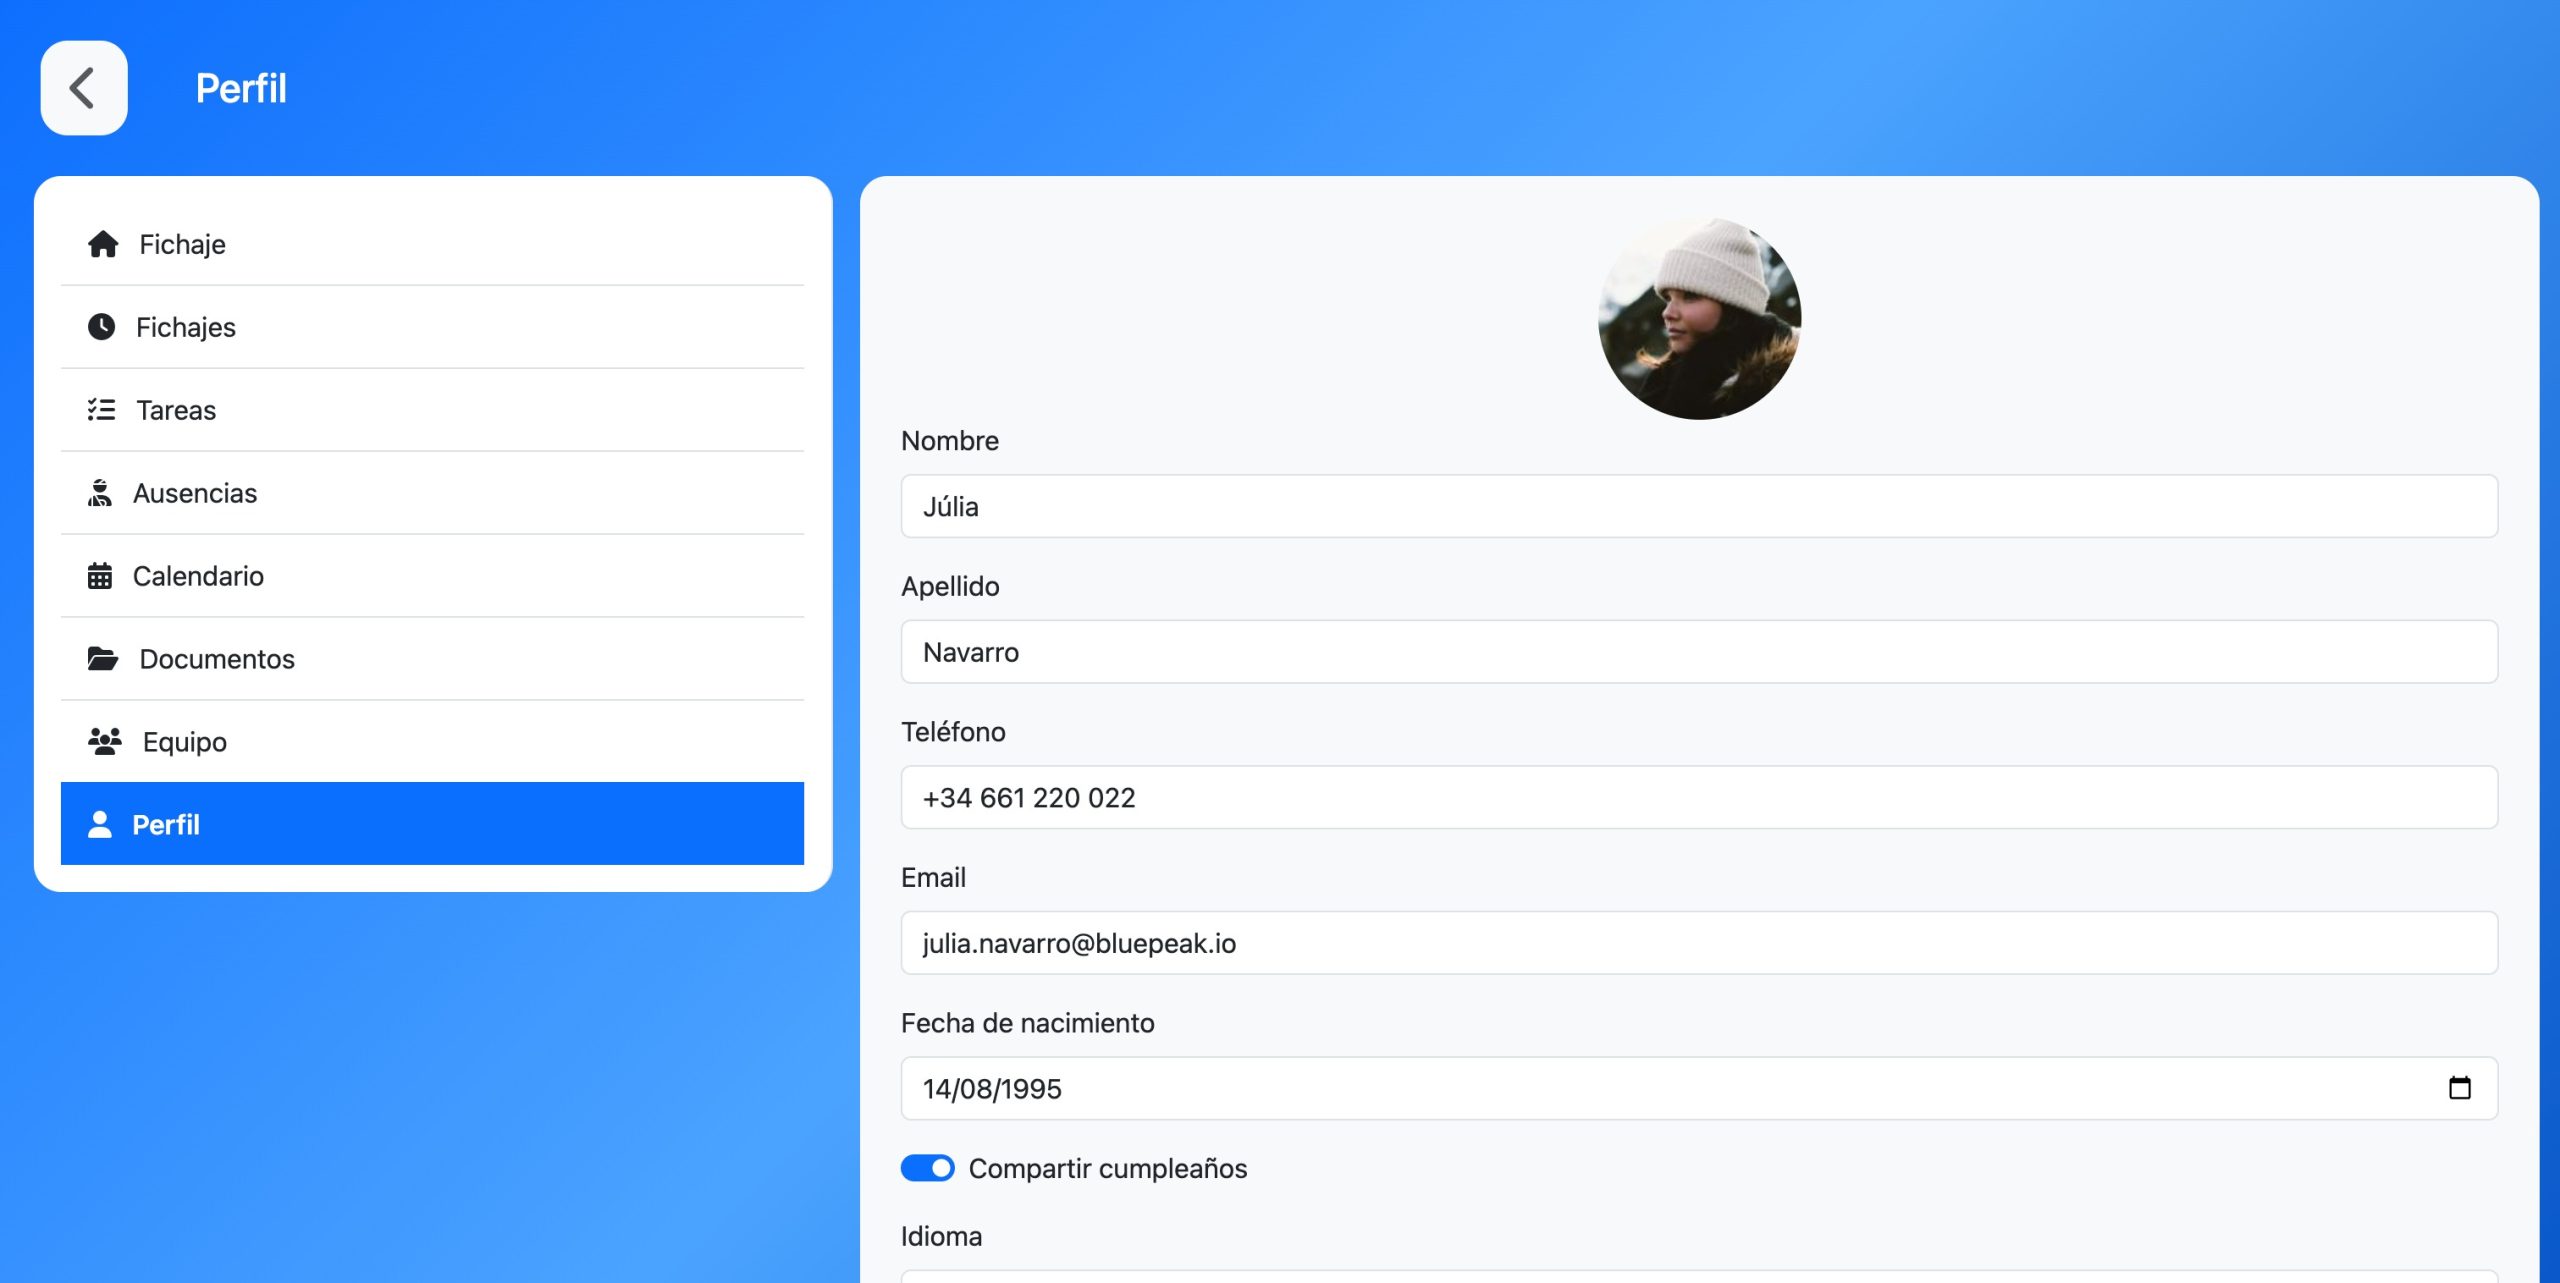
Task: Click the Nombre field containing Júlia
Action: pyautogui.click(x=1699, y=506)
